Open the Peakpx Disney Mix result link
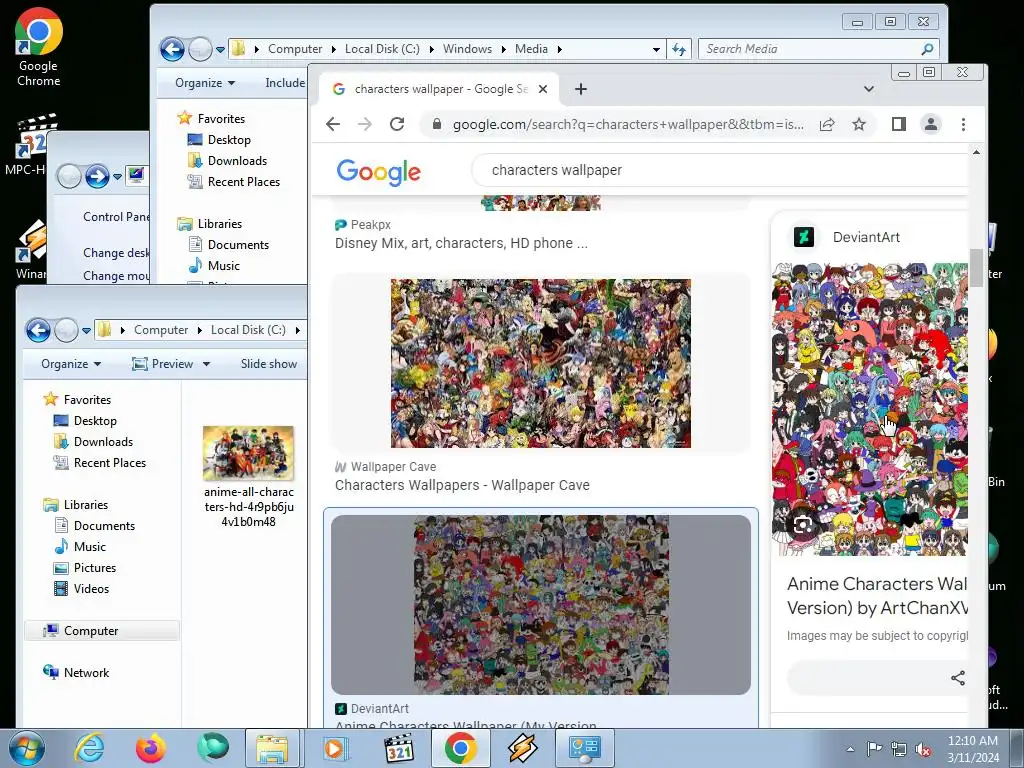The width and height of the screenshot is (1024, 768). click(461, 243)
